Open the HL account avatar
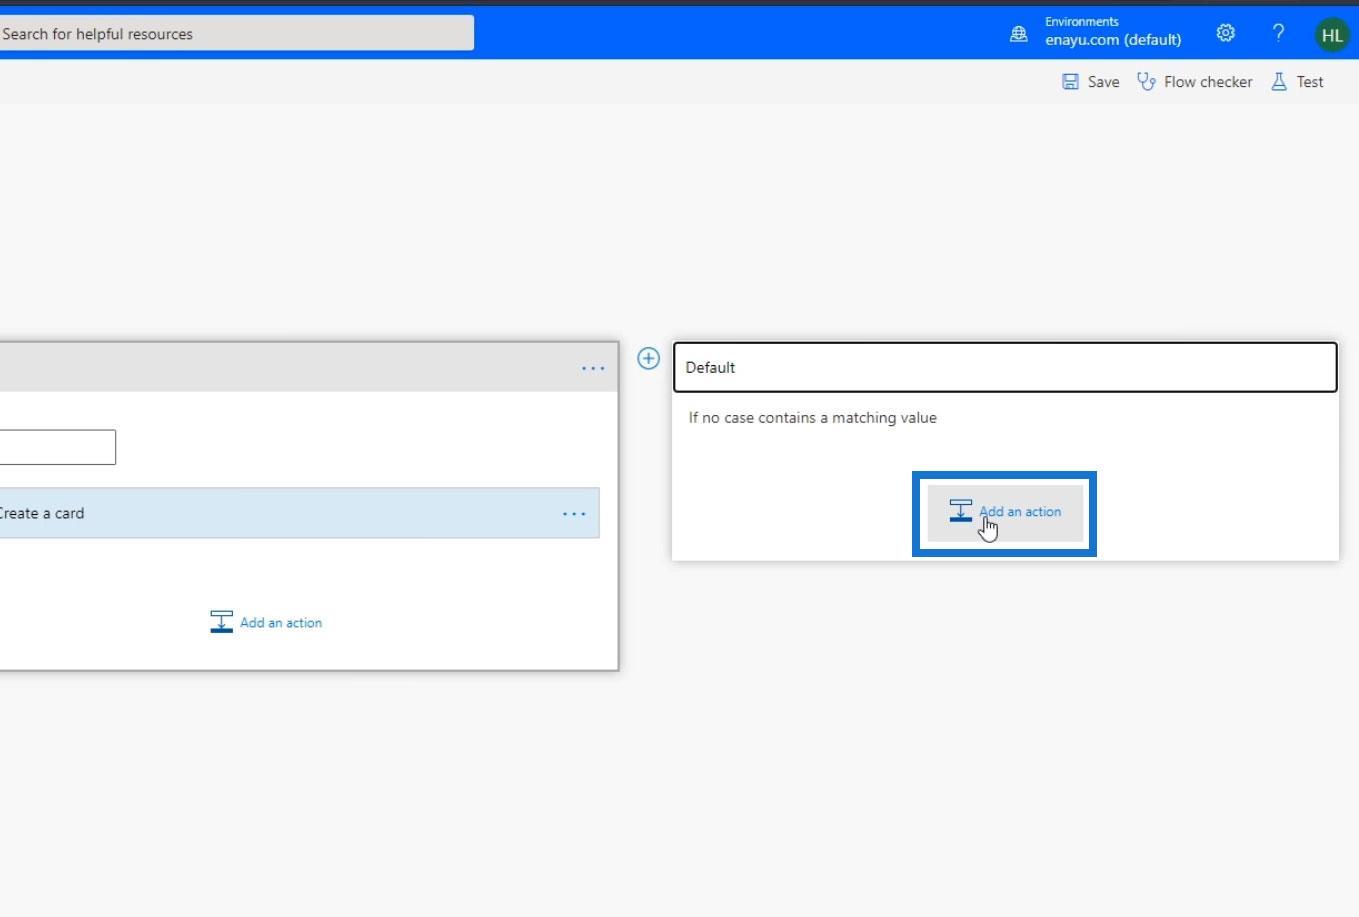The height and width of the screenshot is (917, 1359). point(1331,34)
